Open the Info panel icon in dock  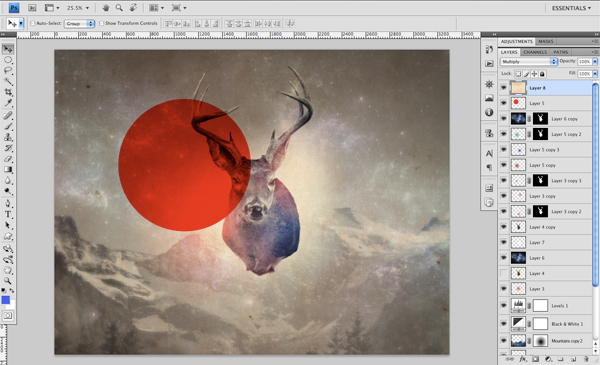(x=489, y=112)
